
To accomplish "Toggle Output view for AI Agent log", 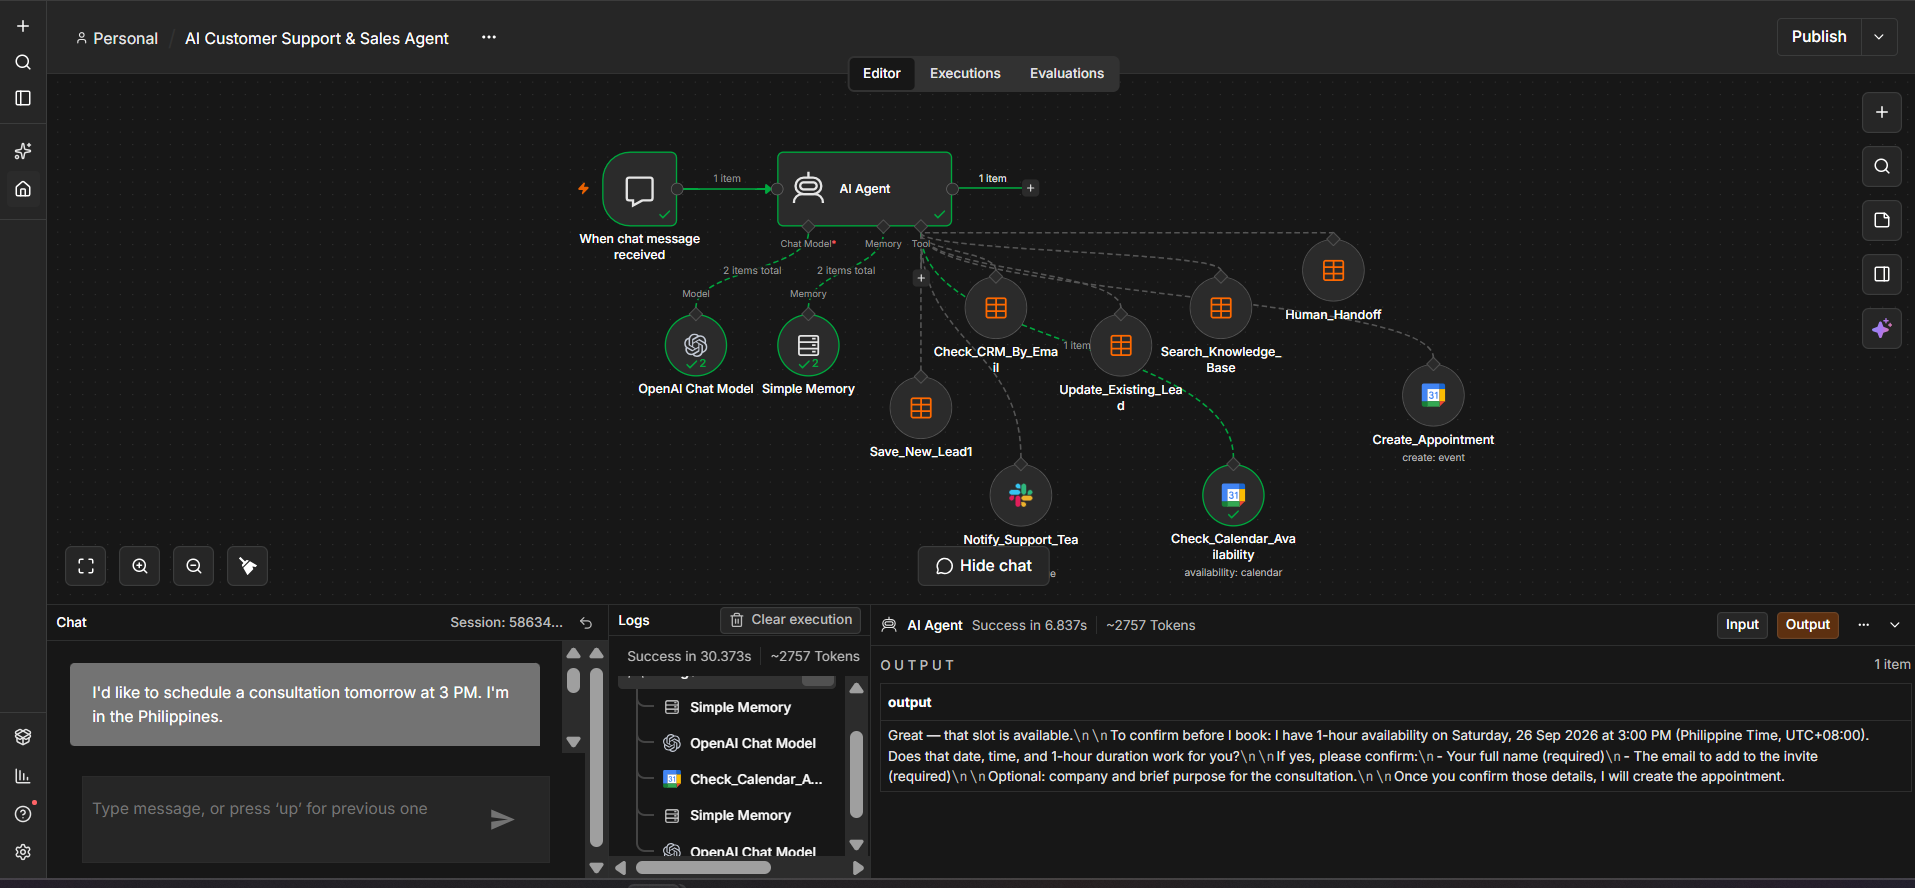I will coord(1808,625).
